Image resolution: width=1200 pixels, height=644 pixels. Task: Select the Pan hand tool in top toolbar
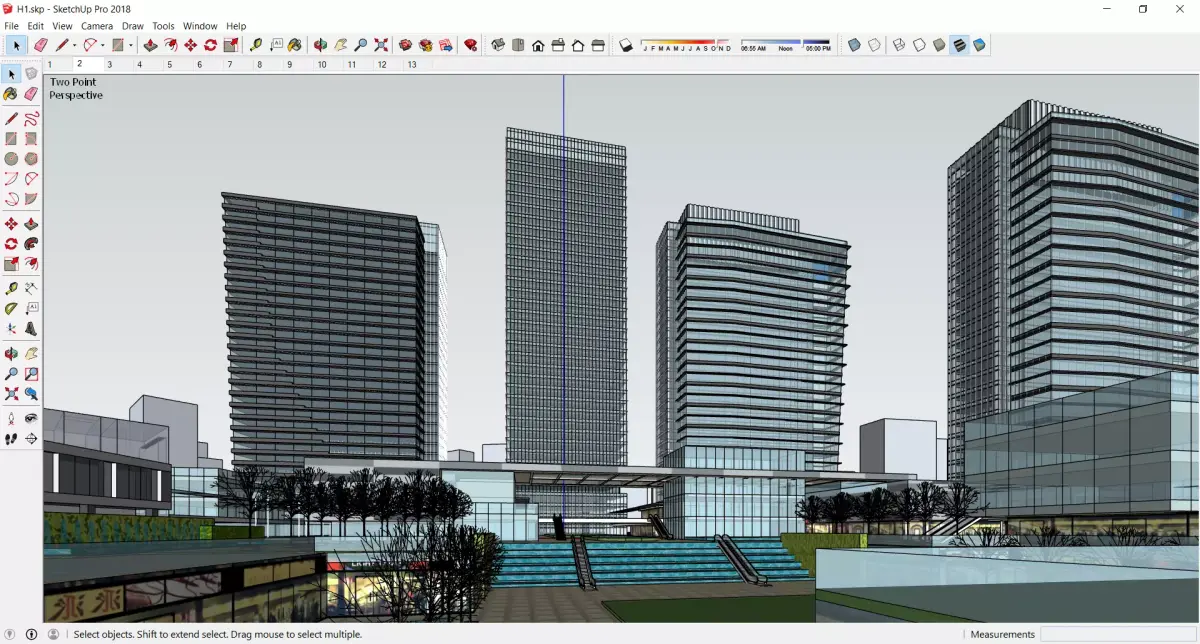[341, 45]
